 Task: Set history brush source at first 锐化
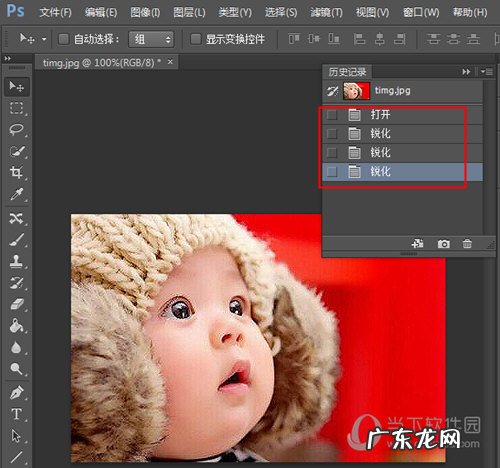click(x=332, y=134)
